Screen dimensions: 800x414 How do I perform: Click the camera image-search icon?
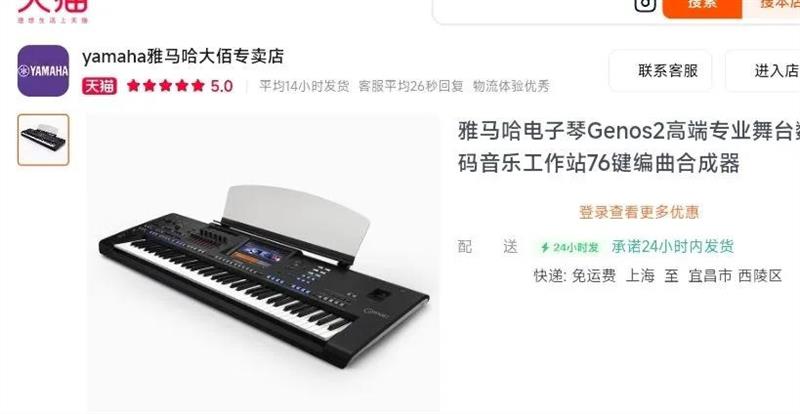(x=645, y=5)
